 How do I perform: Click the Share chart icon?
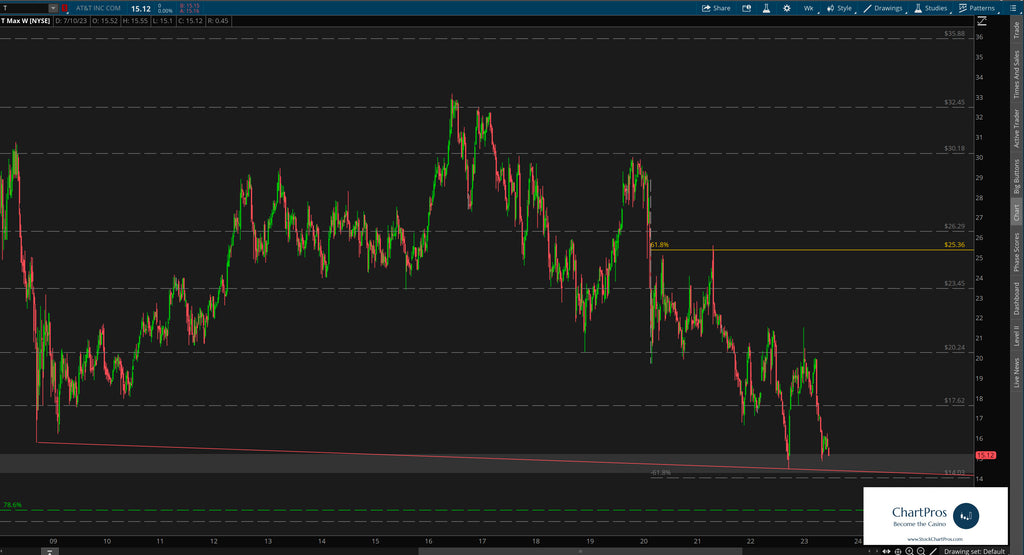tap(716, 8)
